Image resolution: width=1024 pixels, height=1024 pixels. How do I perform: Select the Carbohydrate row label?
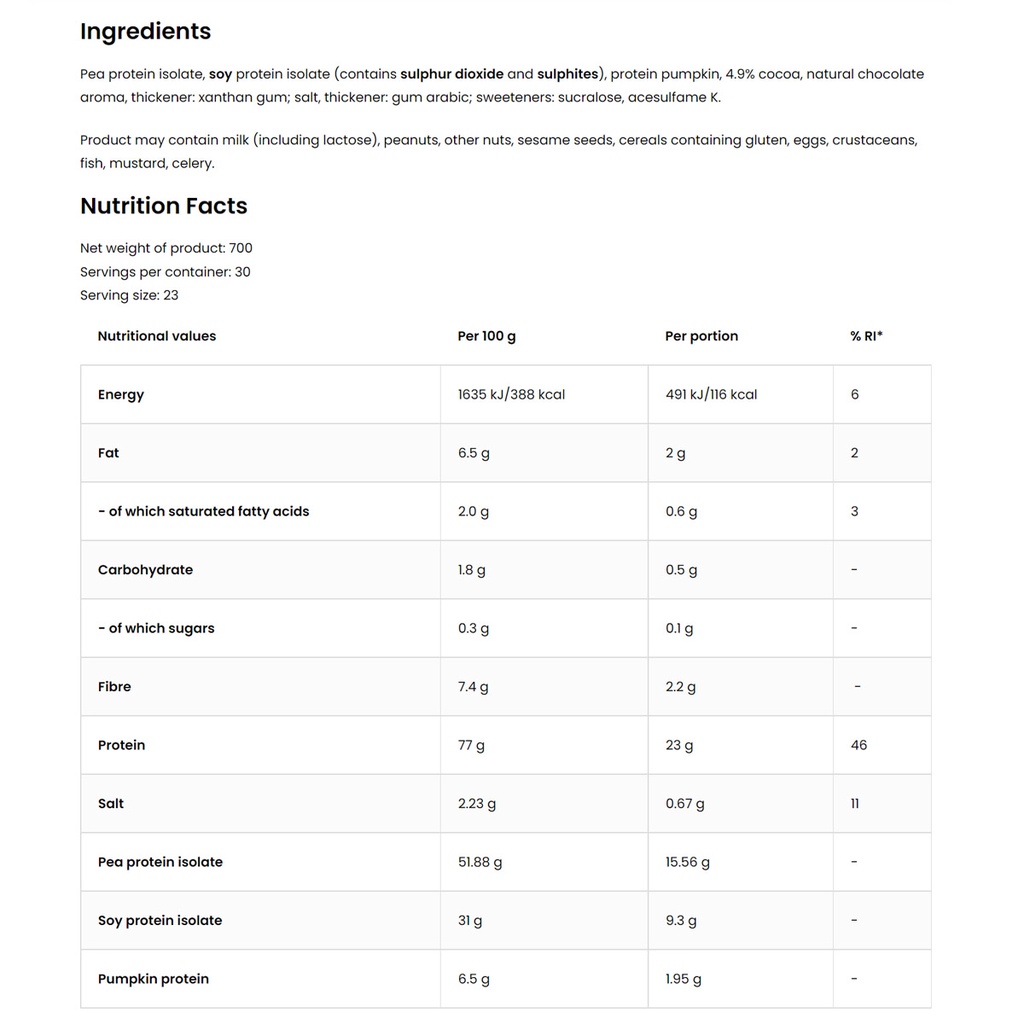pyautogui.click(x=145, y=570)
